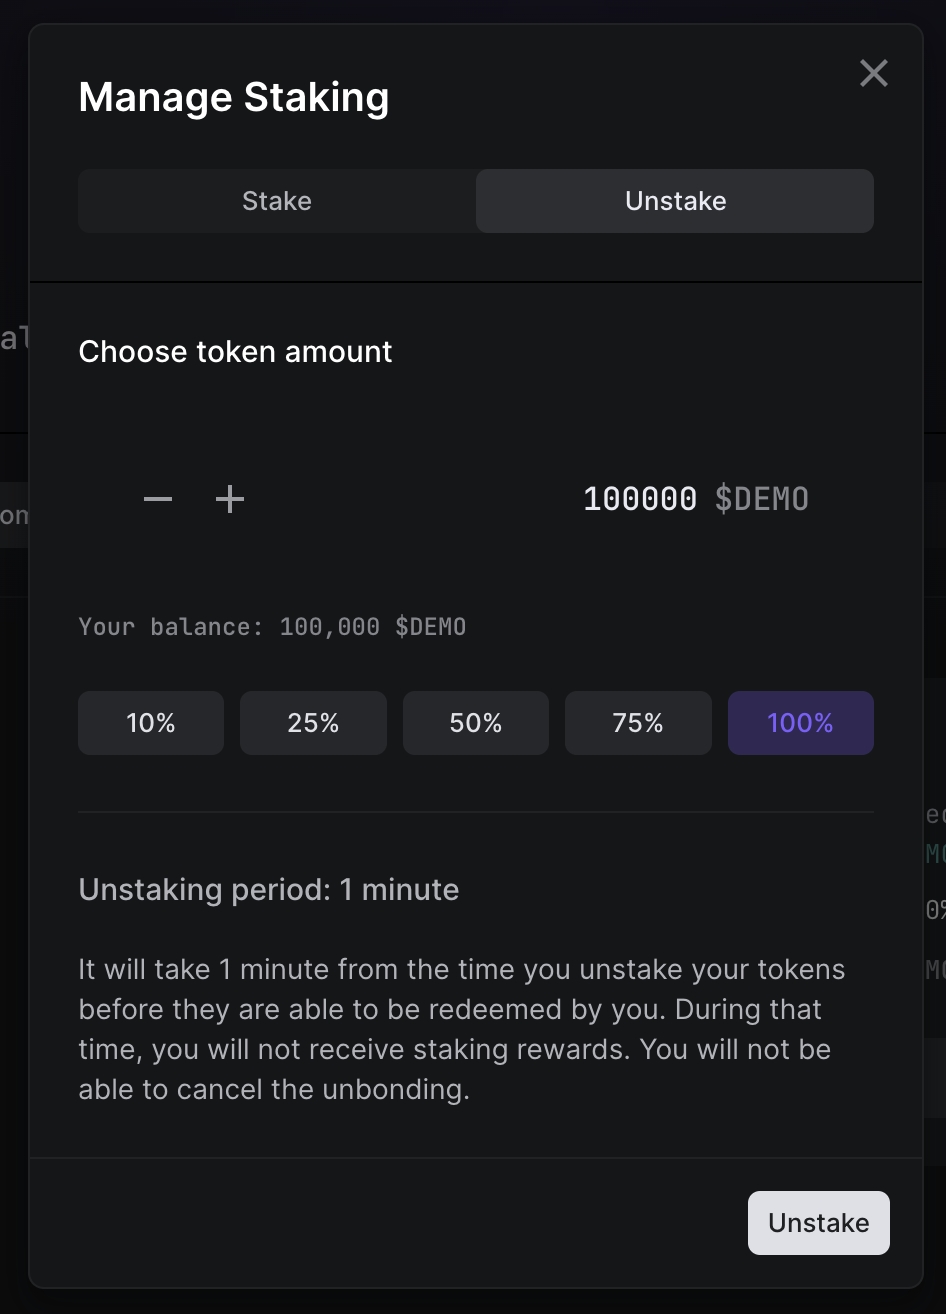Click the $DEMO symbol beside the amount
Screen dimensions: 946x1314
tap(762, 499)
